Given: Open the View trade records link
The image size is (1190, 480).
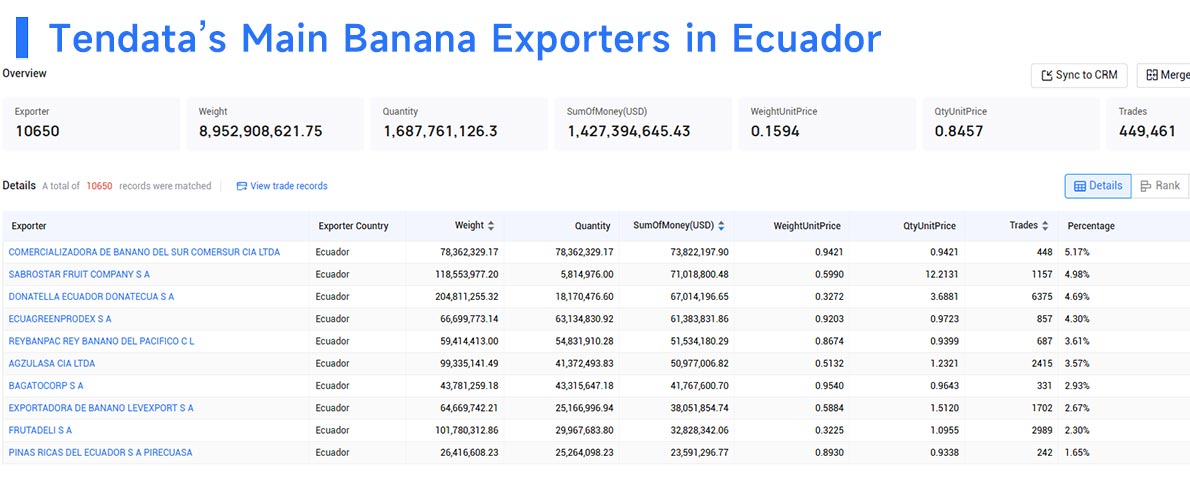Looking at the screenshot, I should click(x=282, y=186).
